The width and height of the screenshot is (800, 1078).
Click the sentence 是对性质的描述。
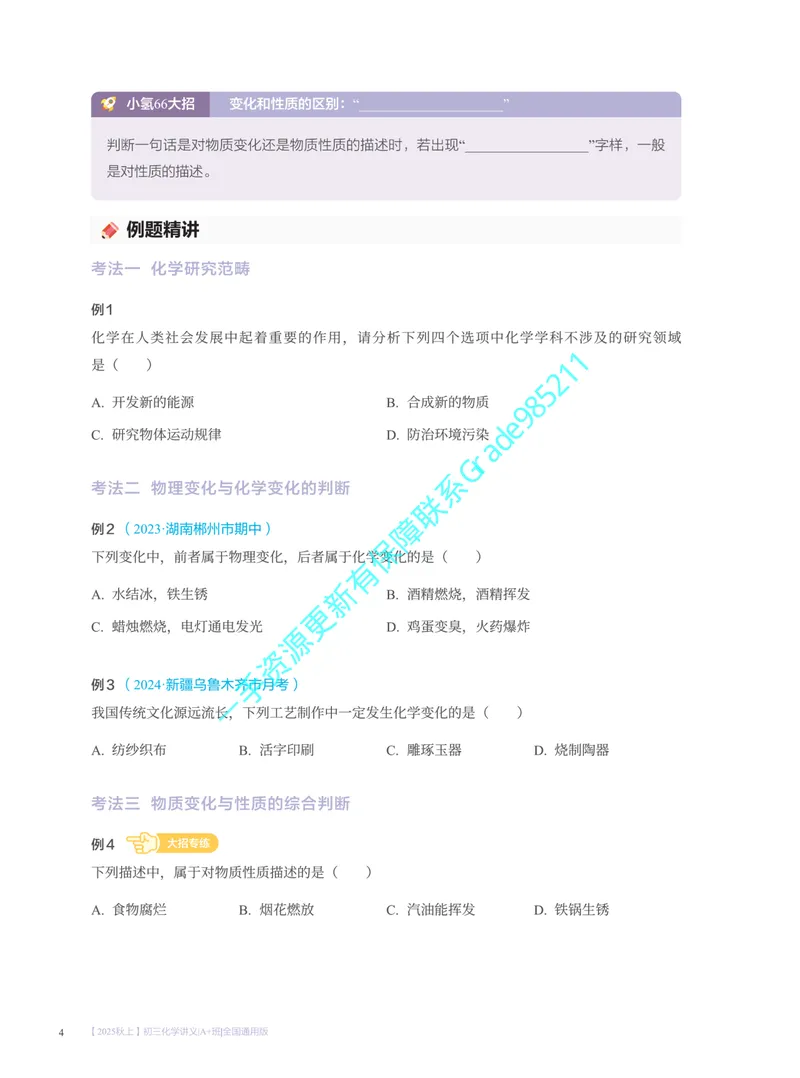click(x=159, y=172)
